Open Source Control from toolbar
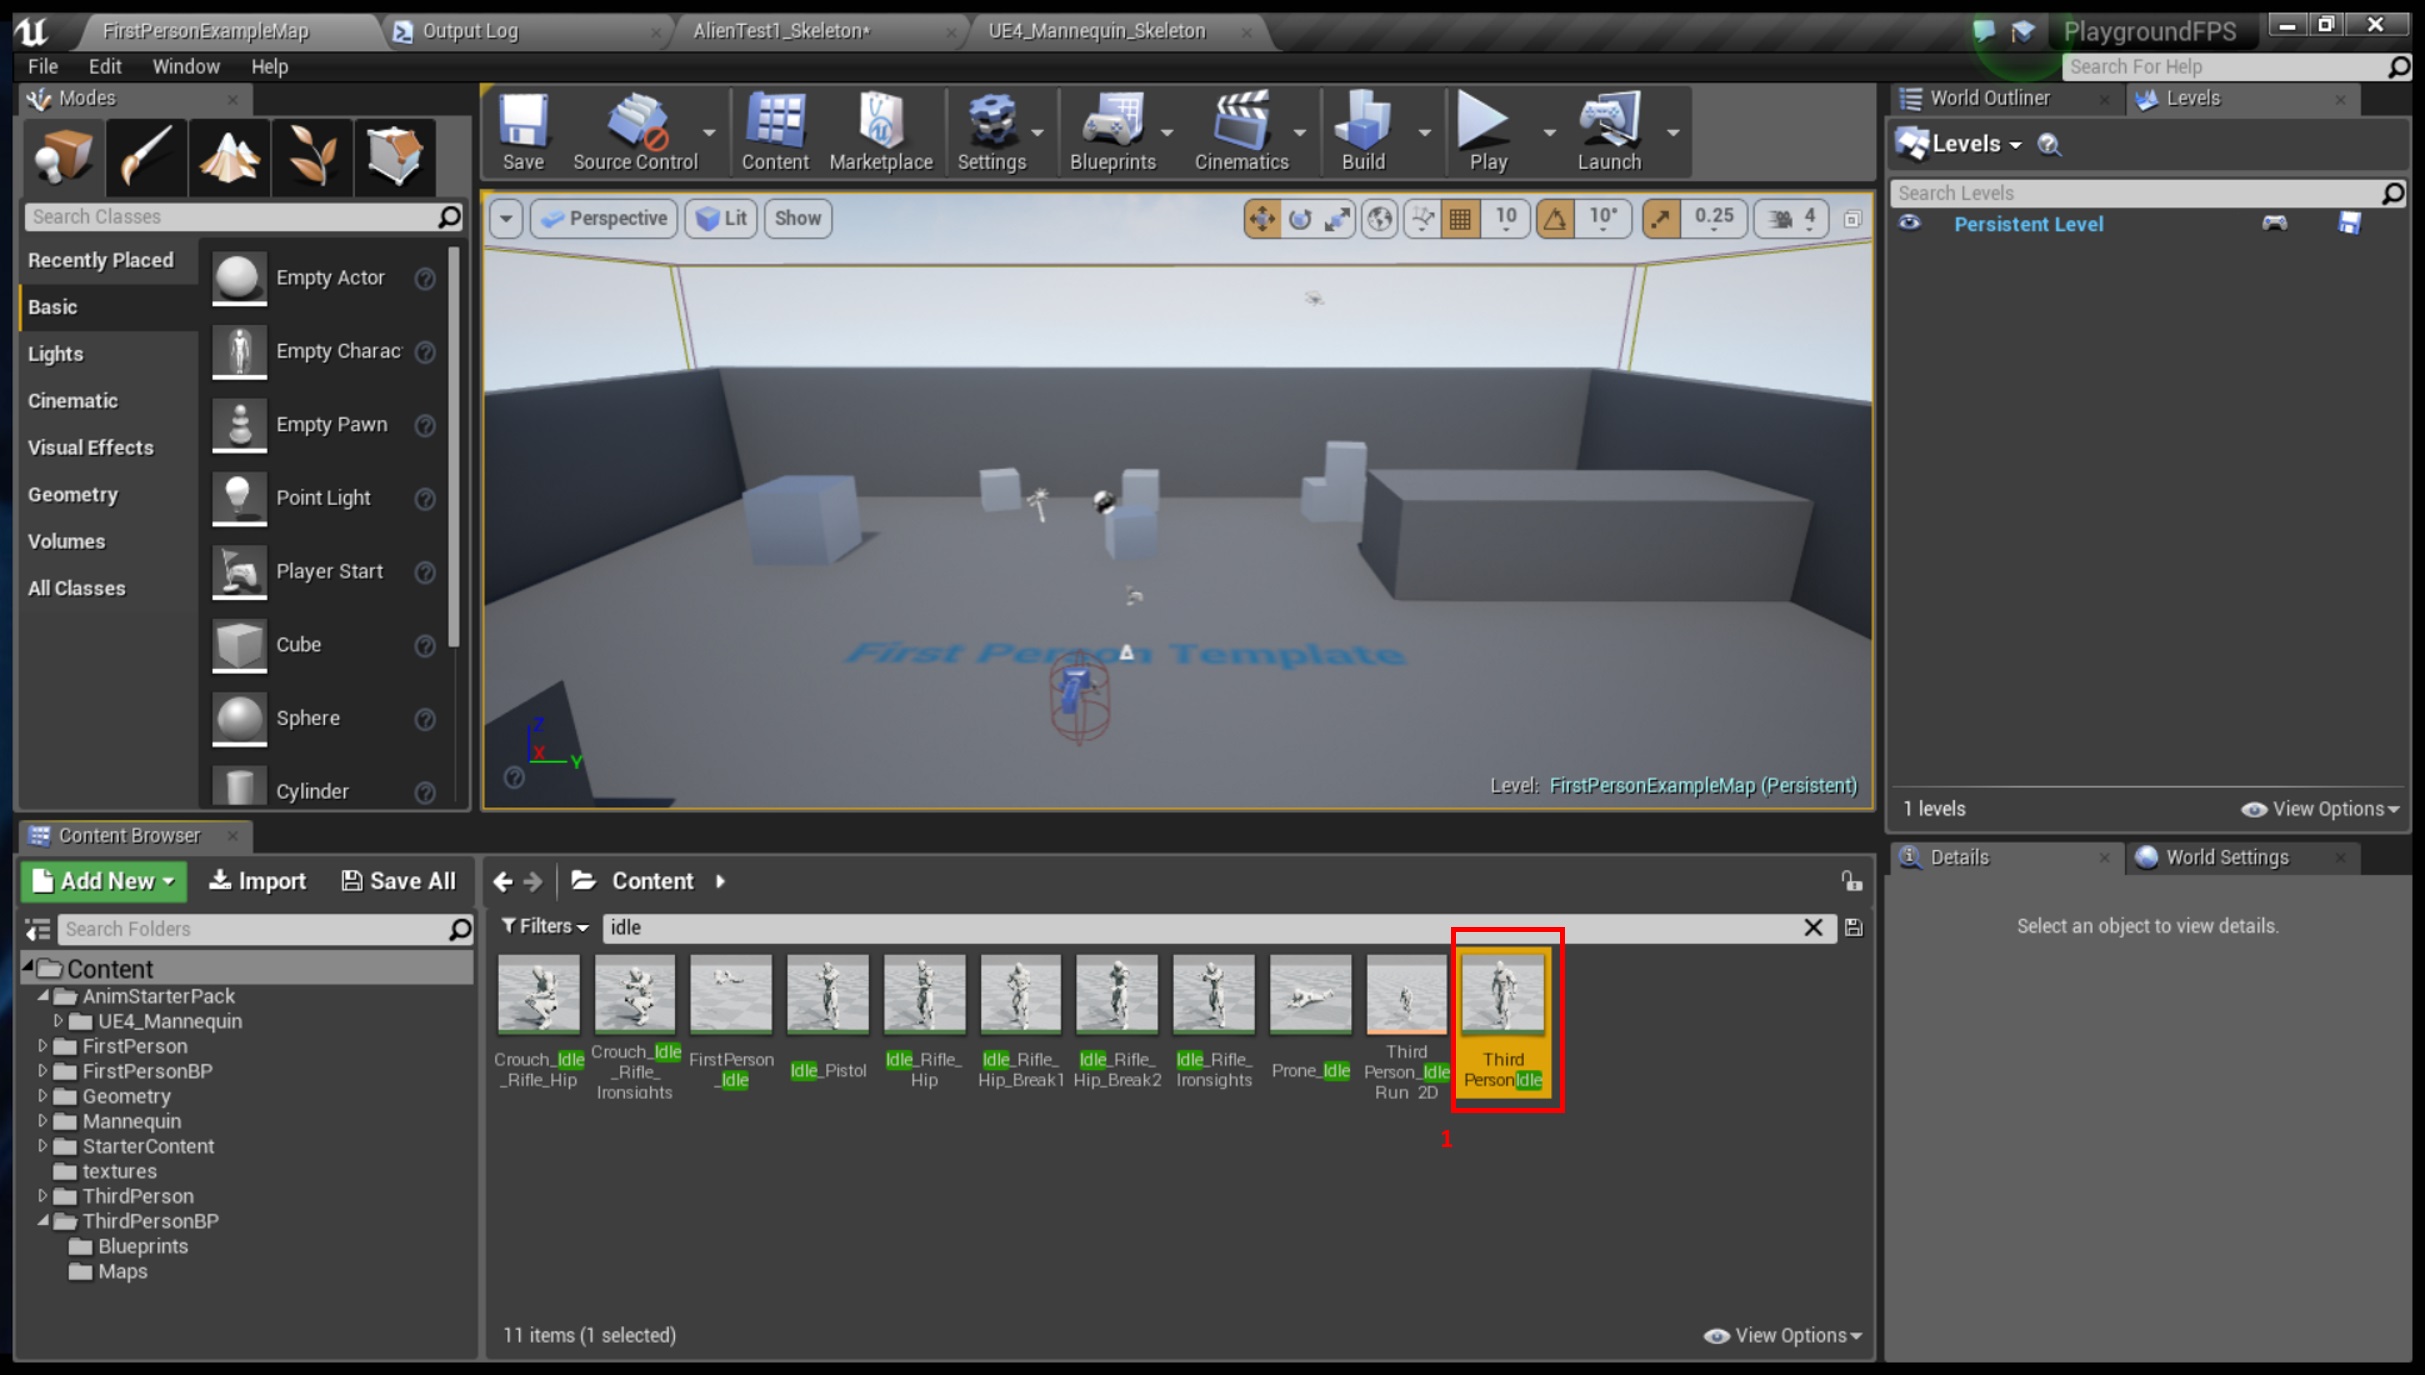The image size is (2426, 1376). pyautogui.click(x=635, y=131)
